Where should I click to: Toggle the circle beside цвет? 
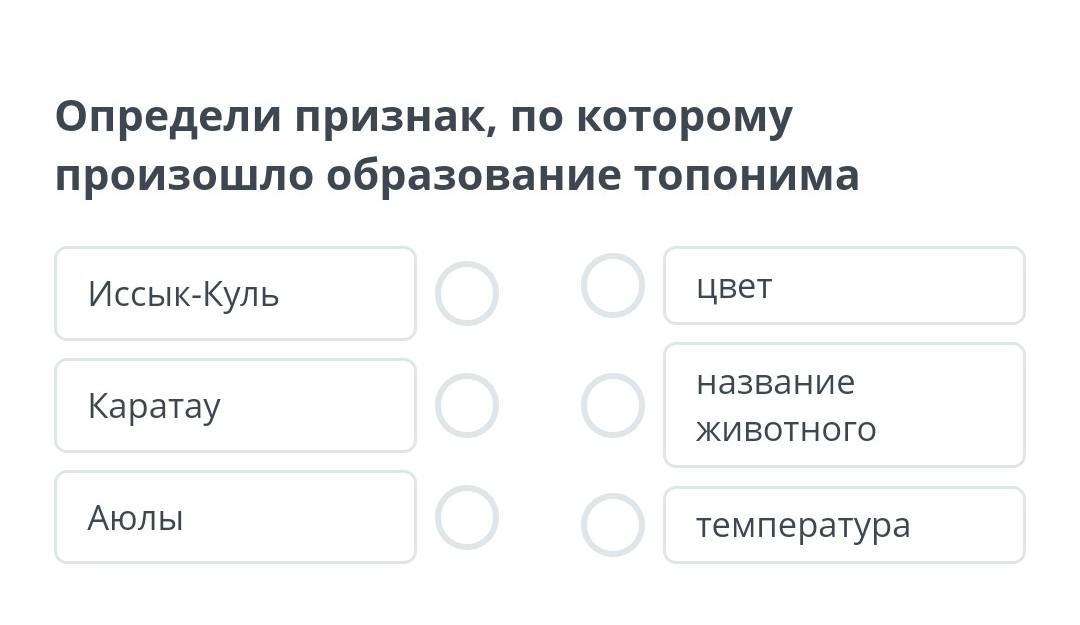pyautogui.click(x=613, y=286)
